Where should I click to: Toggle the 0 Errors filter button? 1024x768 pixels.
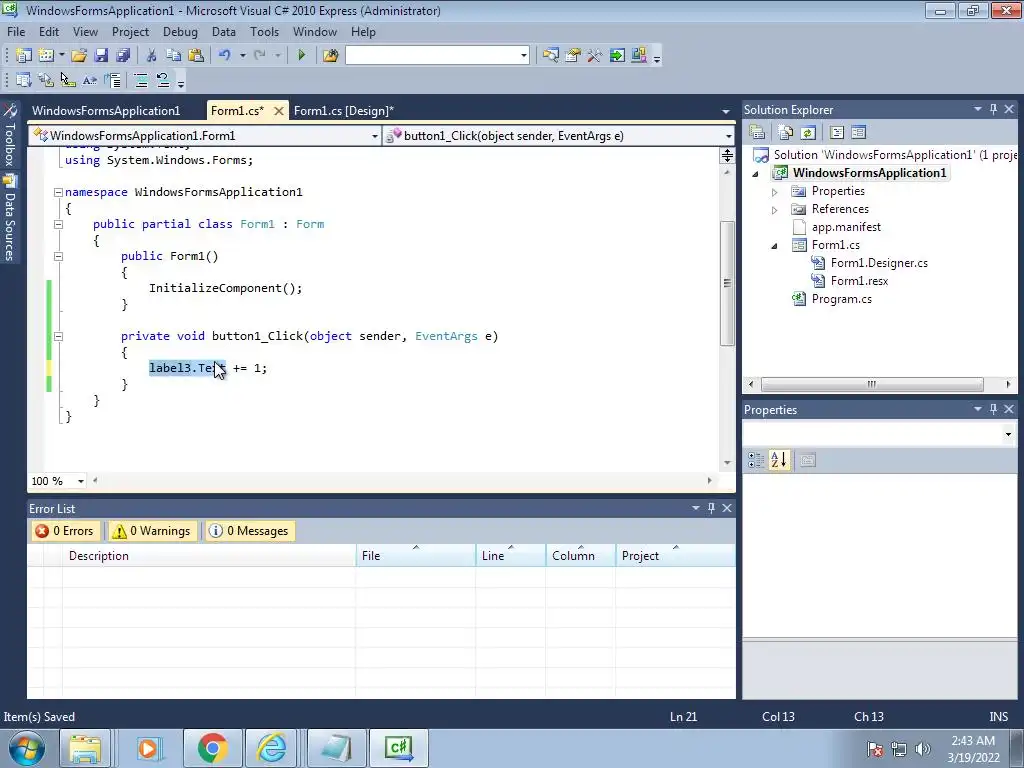tap(65, 531)
